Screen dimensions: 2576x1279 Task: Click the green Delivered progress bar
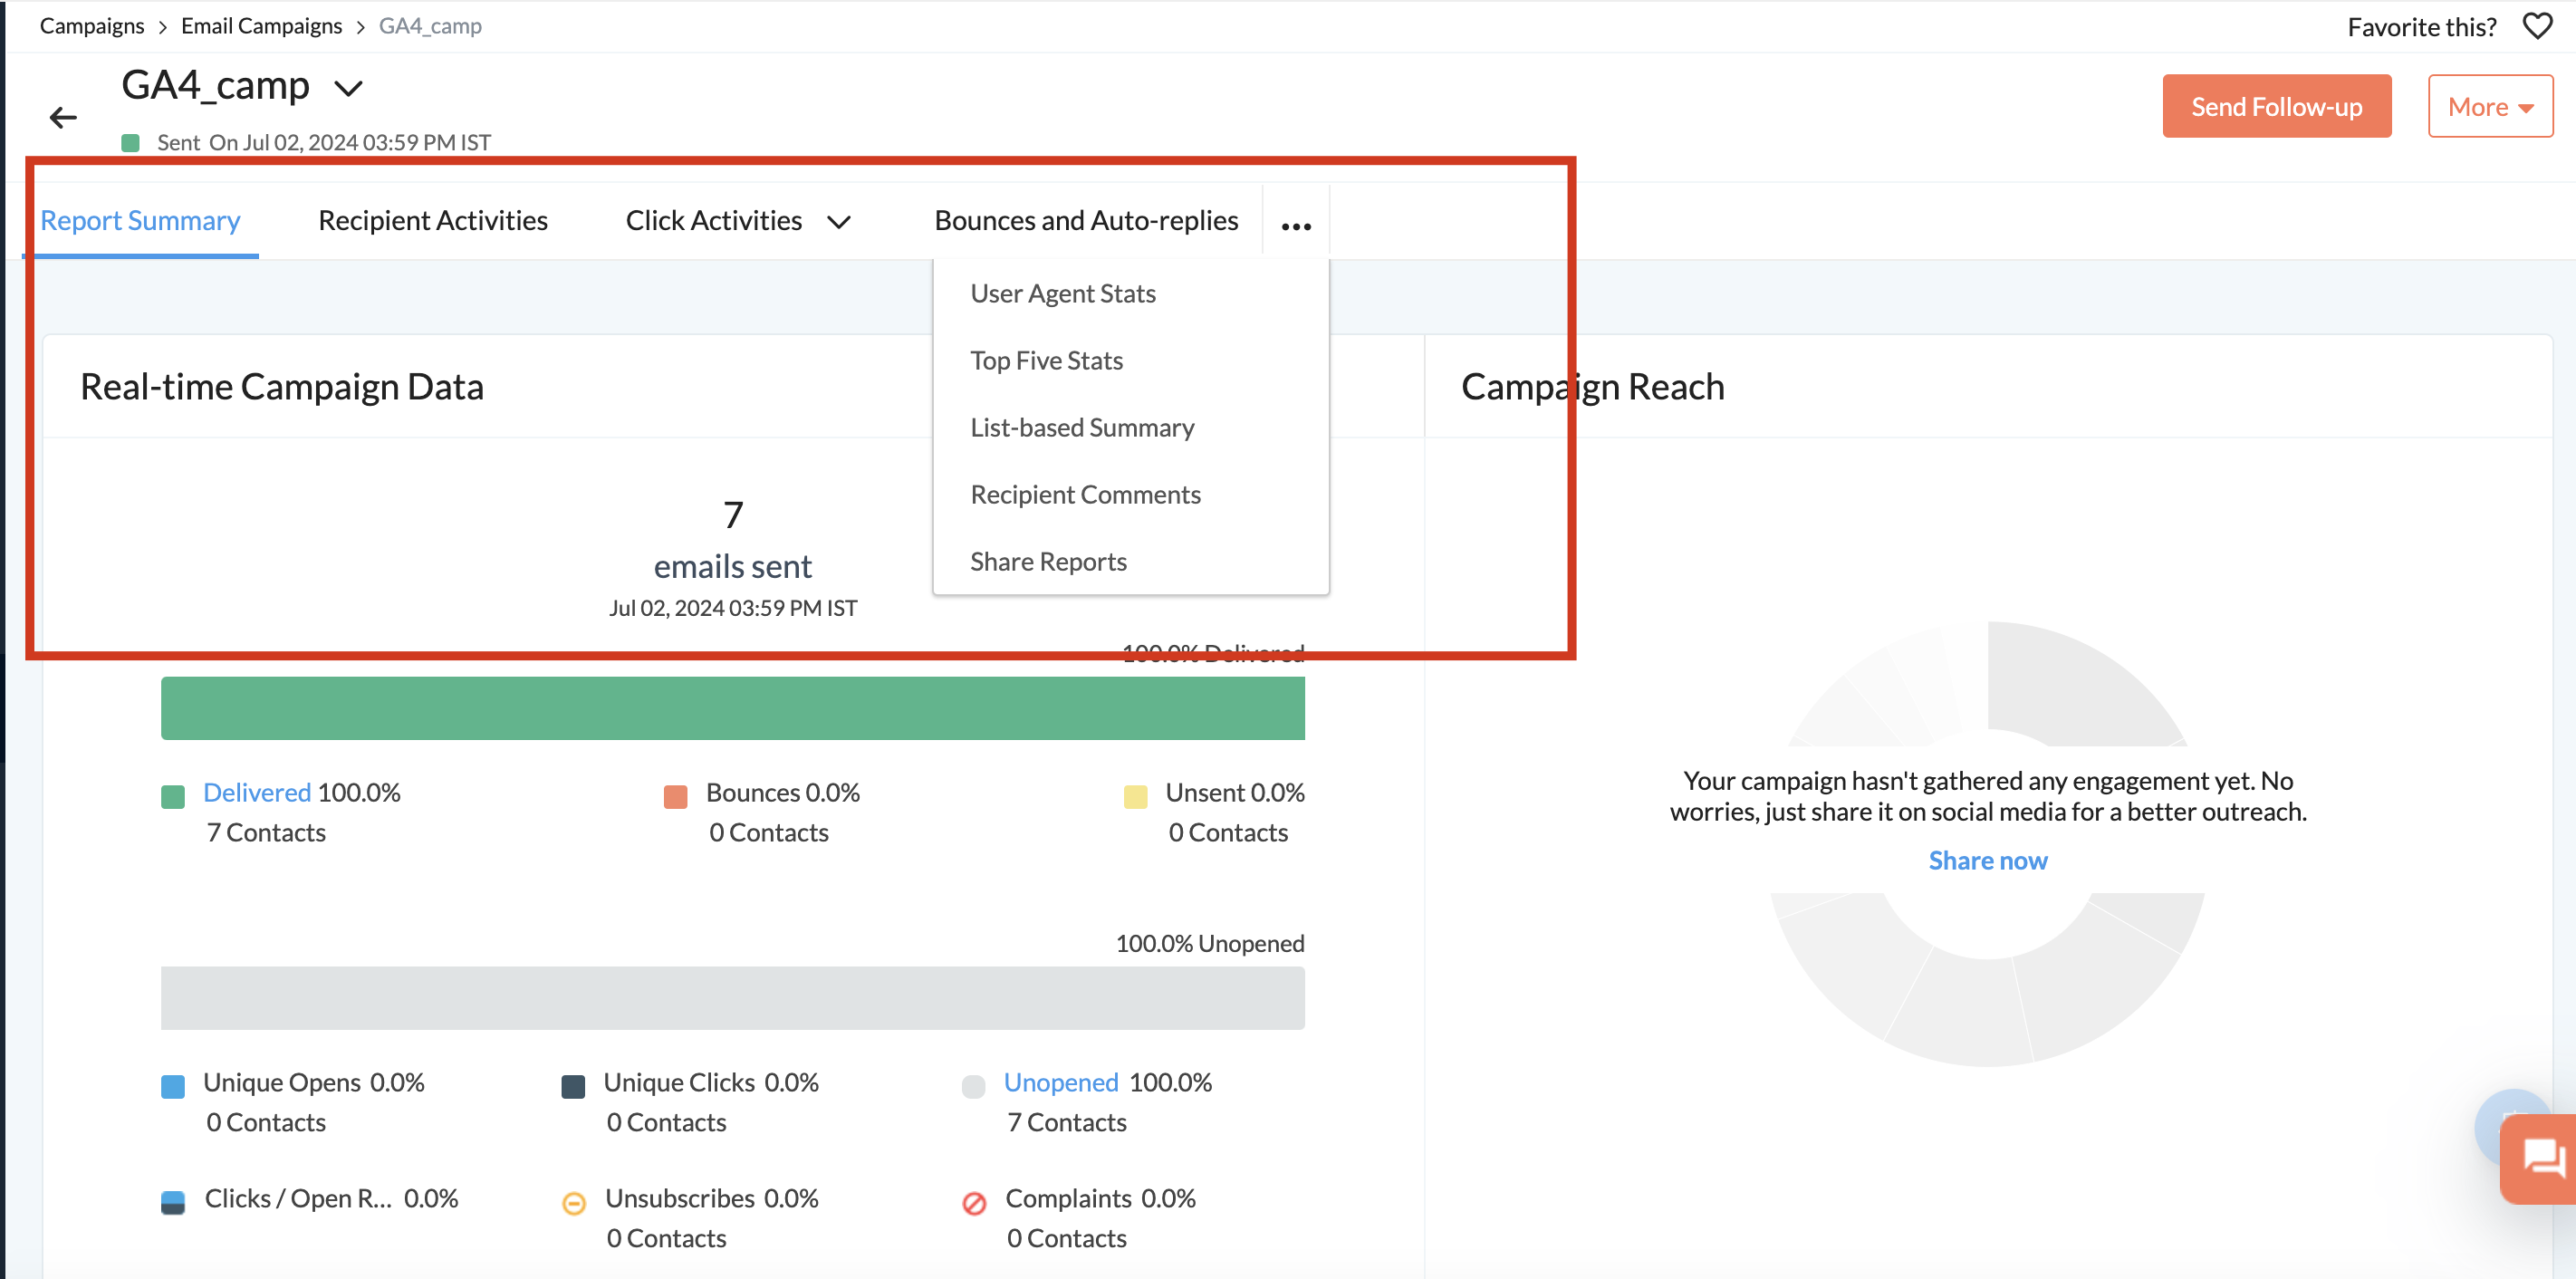(732, 708)
